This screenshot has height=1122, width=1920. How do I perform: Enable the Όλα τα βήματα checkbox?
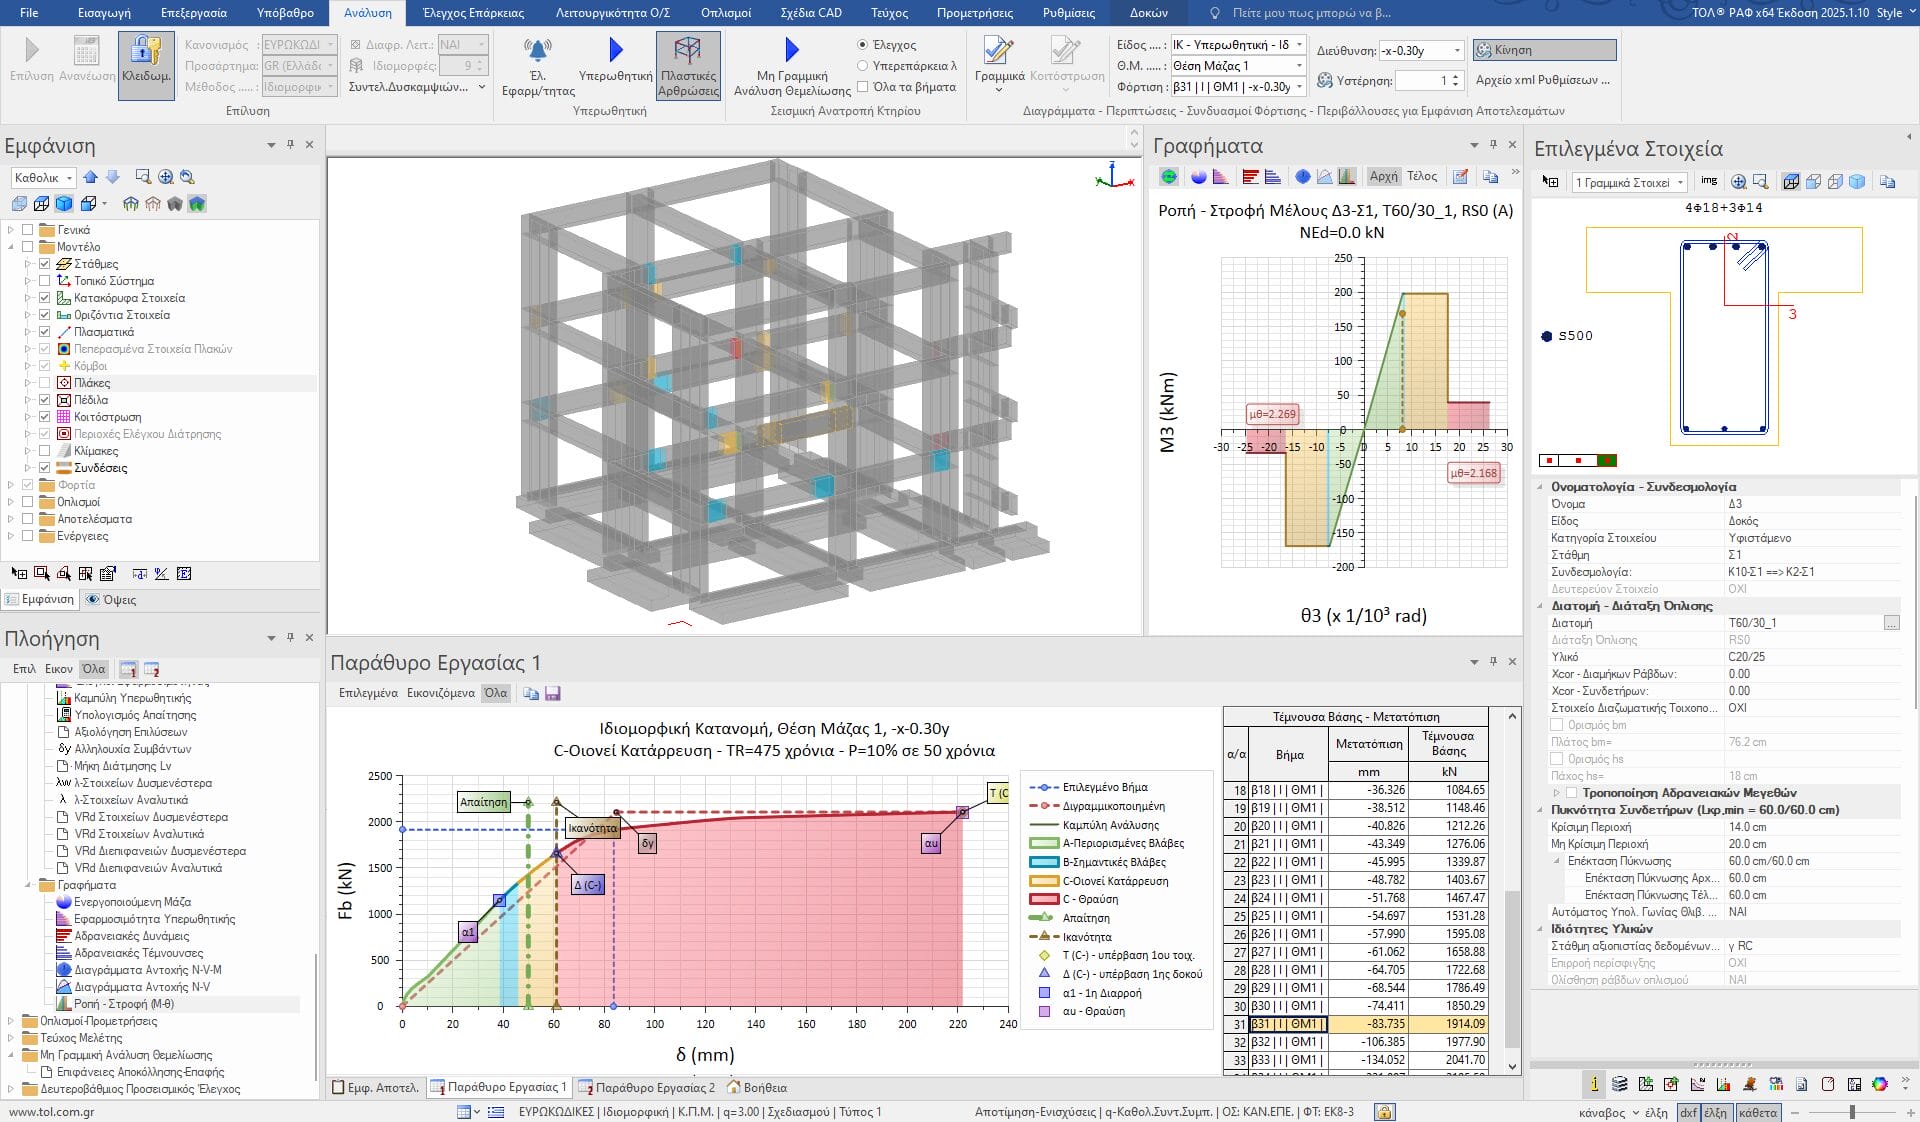click(x=863, y=87)
